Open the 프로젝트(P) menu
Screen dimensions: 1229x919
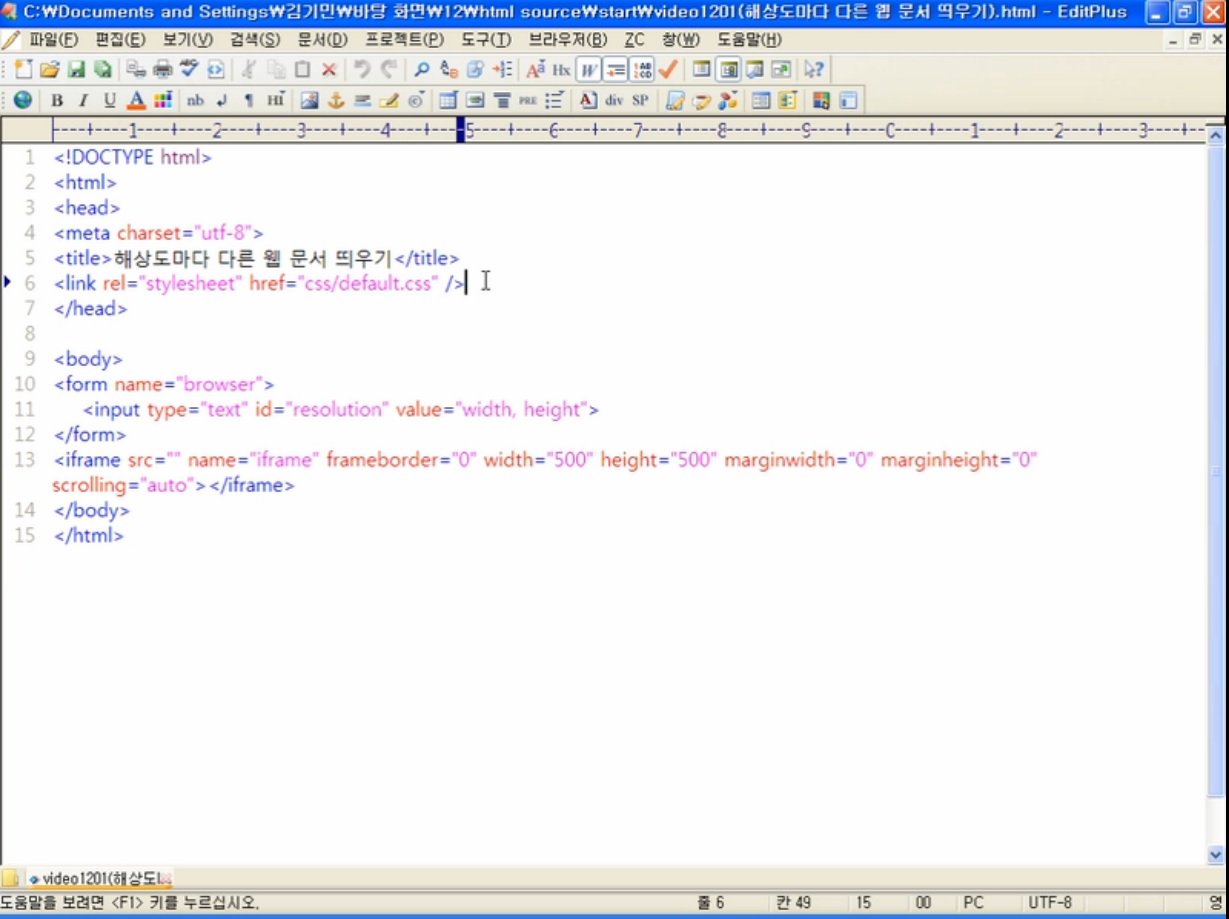[x=404, y=40]
